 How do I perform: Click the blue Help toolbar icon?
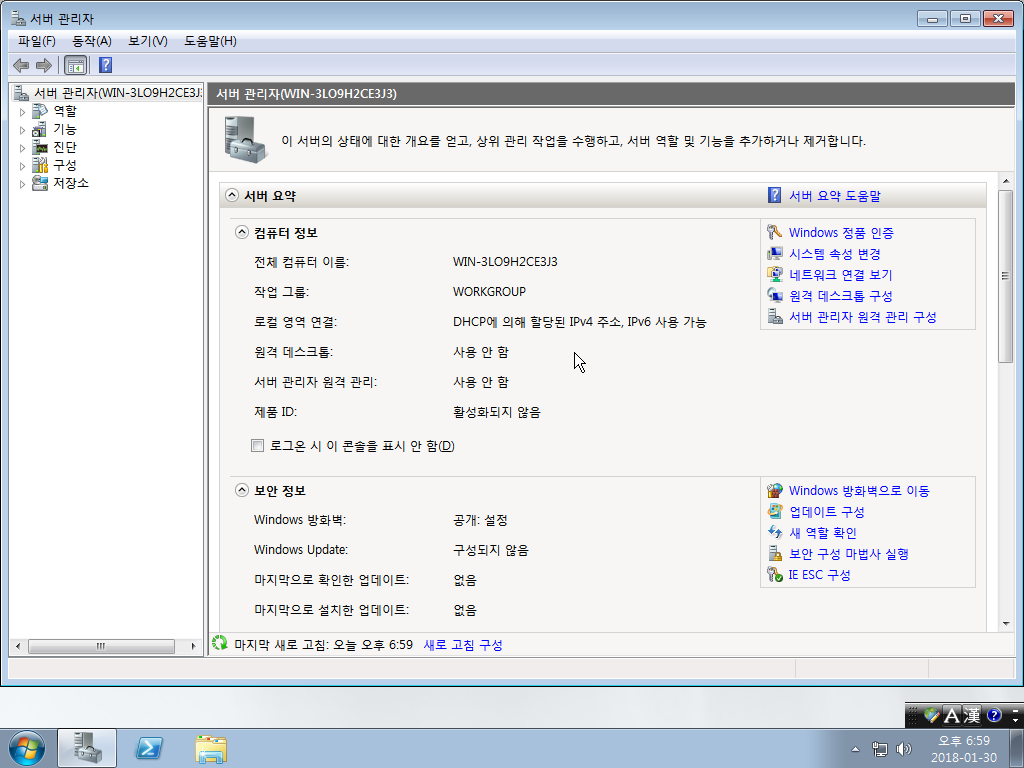pyautogui.click(x=105, y=65)
